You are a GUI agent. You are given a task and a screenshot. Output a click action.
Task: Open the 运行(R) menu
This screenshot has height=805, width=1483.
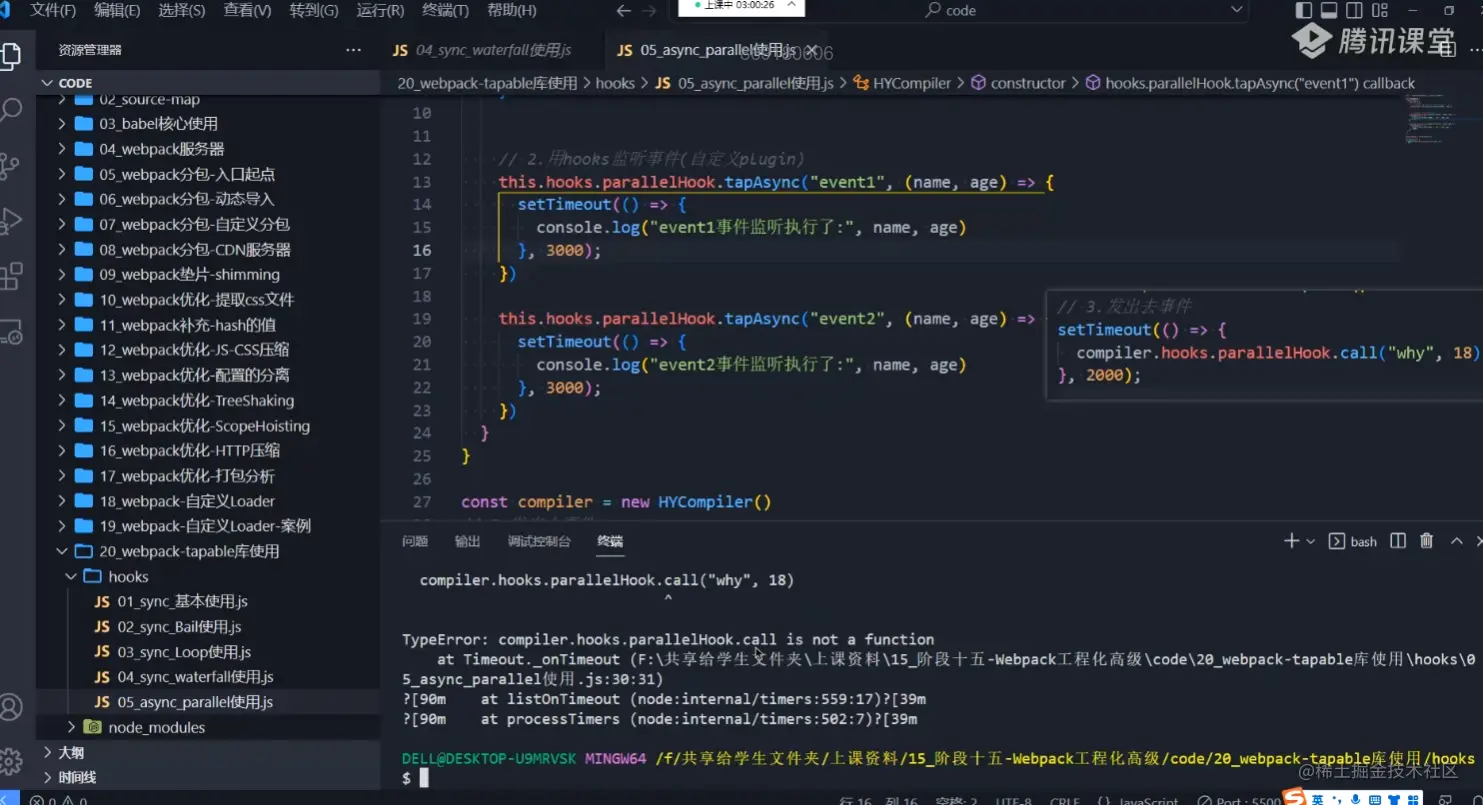point(380,11)
